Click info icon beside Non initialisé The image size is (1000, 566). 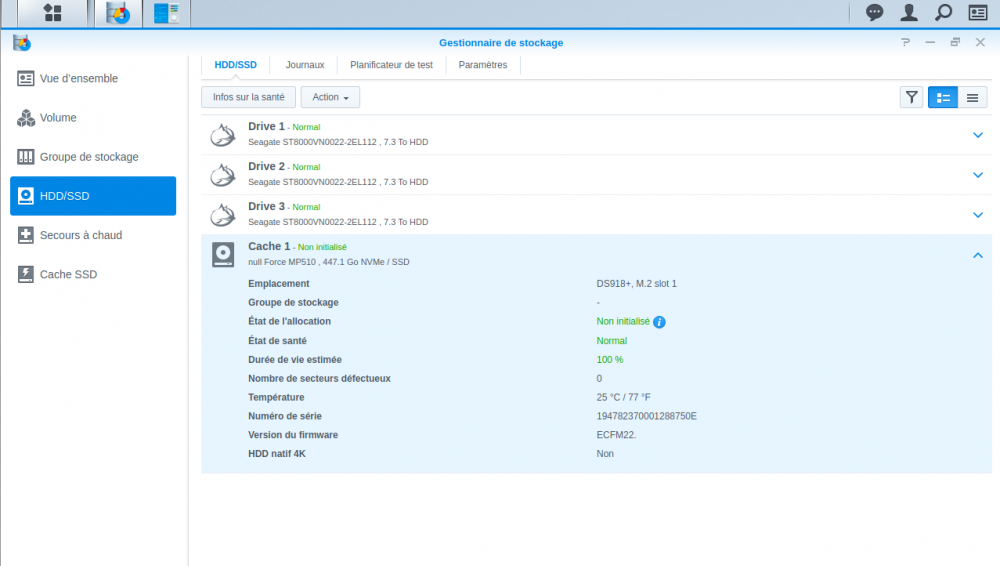[x=659, y=322]
